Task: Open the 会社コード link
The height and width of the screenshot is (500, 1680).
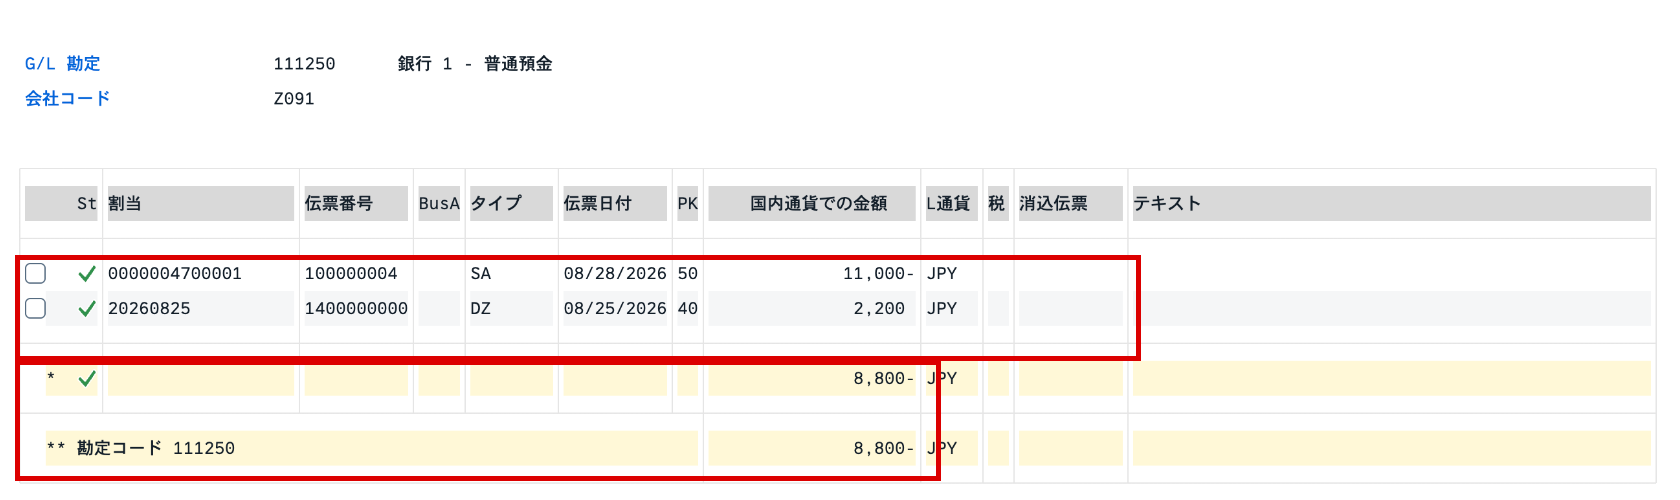Action: [x=67, y=98]
